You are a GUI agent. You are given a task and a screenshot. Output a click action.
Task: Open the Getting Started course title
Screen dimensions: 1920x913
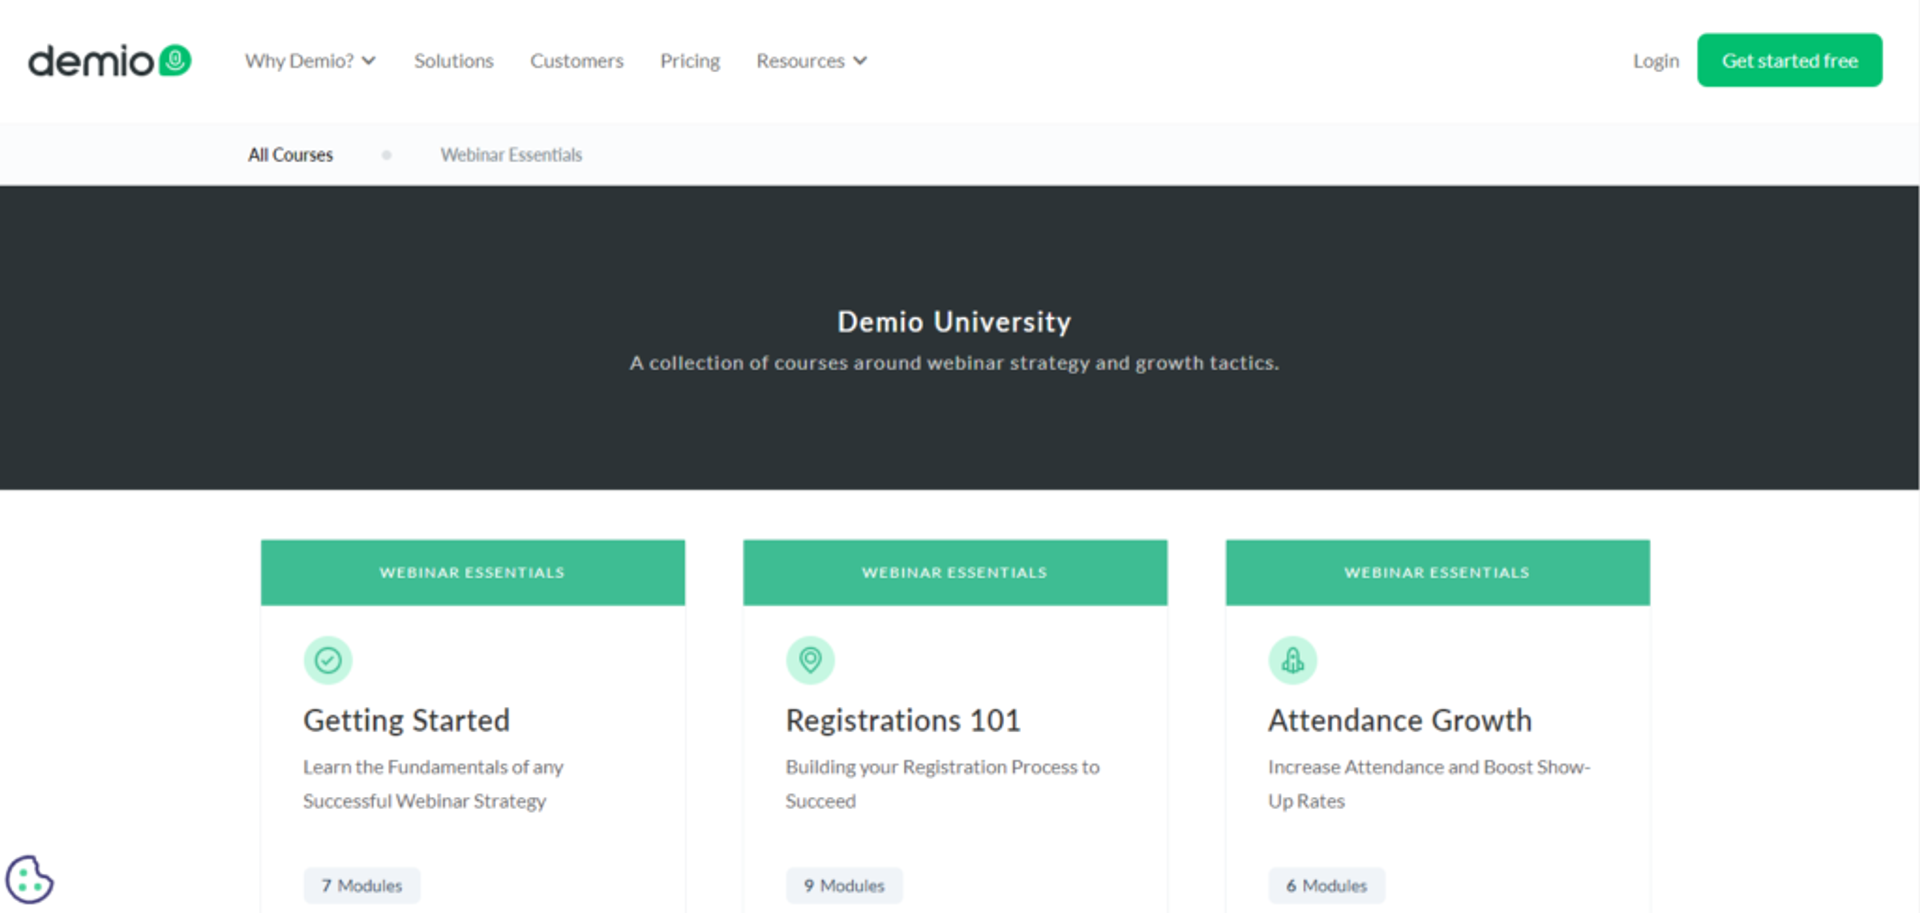pos(407,720)
